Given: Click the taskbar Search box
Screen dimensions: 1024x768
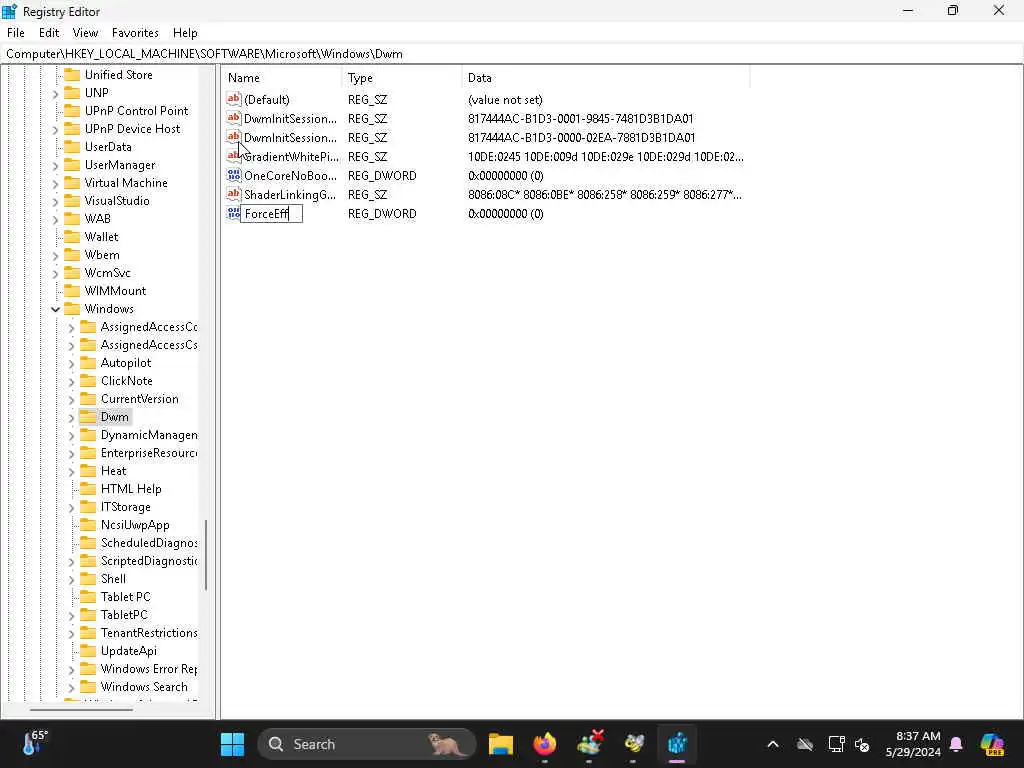Looking at the screenshot, I should [x=367, y=744].
